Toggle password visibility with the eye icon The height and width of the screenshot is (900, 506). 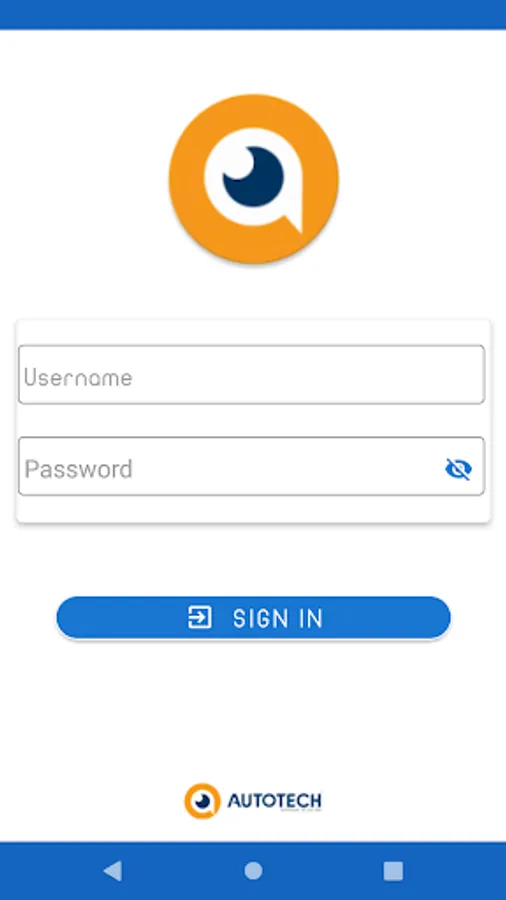coord(458,469)
